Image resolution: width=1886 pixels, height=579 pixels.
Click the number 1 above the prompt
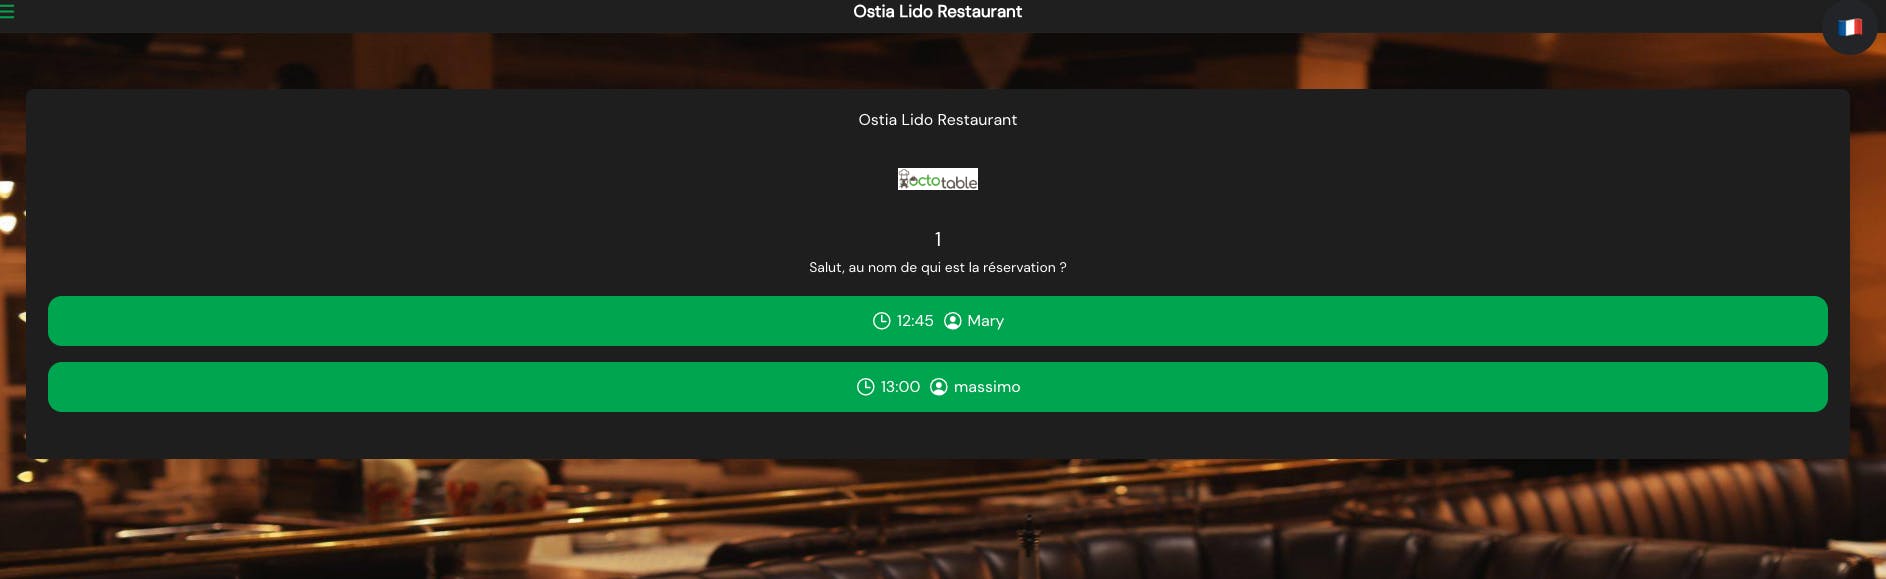click(x=938, y=239)
